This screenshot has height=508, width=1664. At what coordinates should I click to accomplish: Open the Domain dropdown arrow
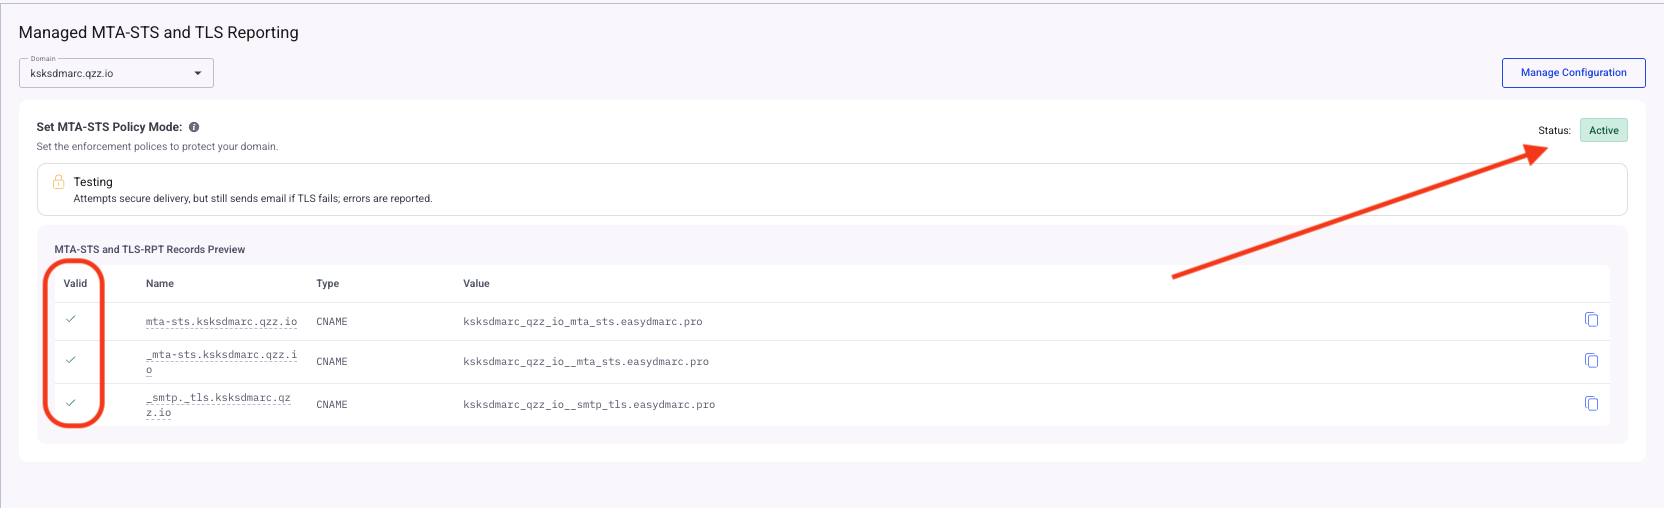tap(198, 73)
